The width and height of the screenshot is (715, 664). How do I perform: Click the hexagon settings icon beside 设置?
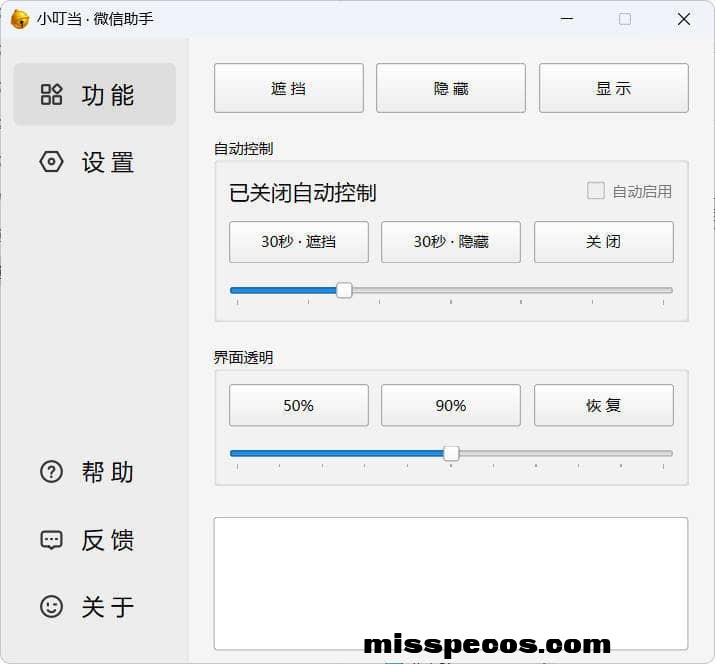point(51,162)
